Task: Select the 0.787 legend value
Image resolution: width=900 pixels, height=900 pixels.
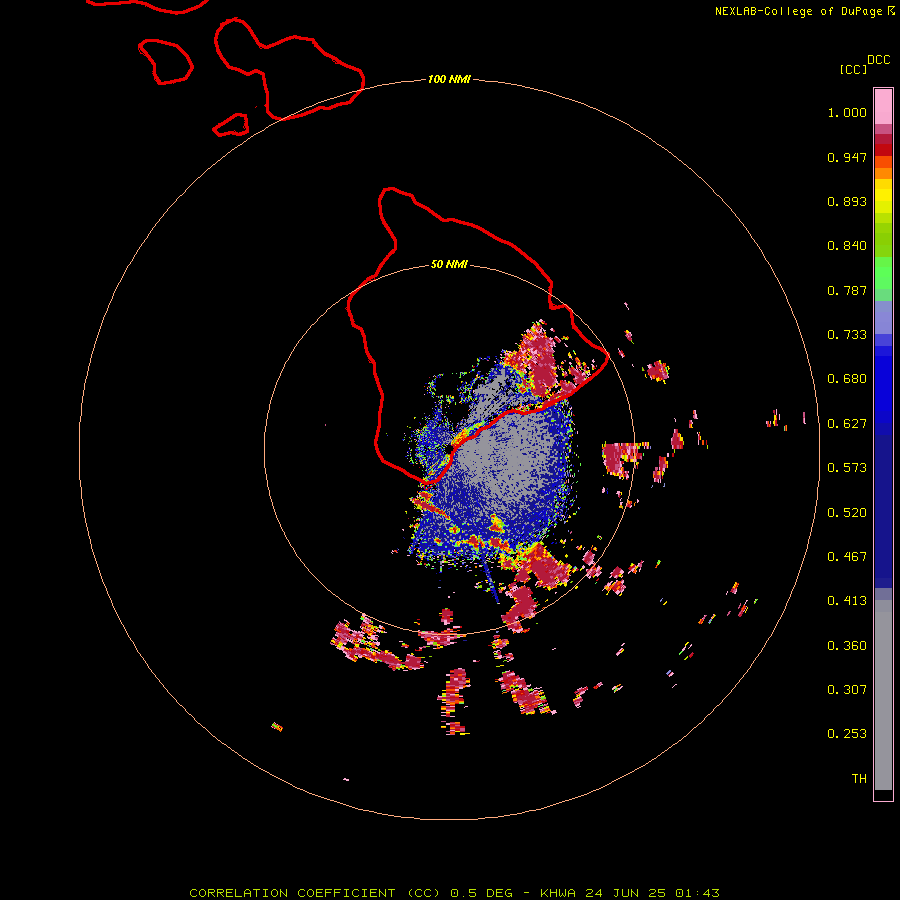Action: click(847, 290)
